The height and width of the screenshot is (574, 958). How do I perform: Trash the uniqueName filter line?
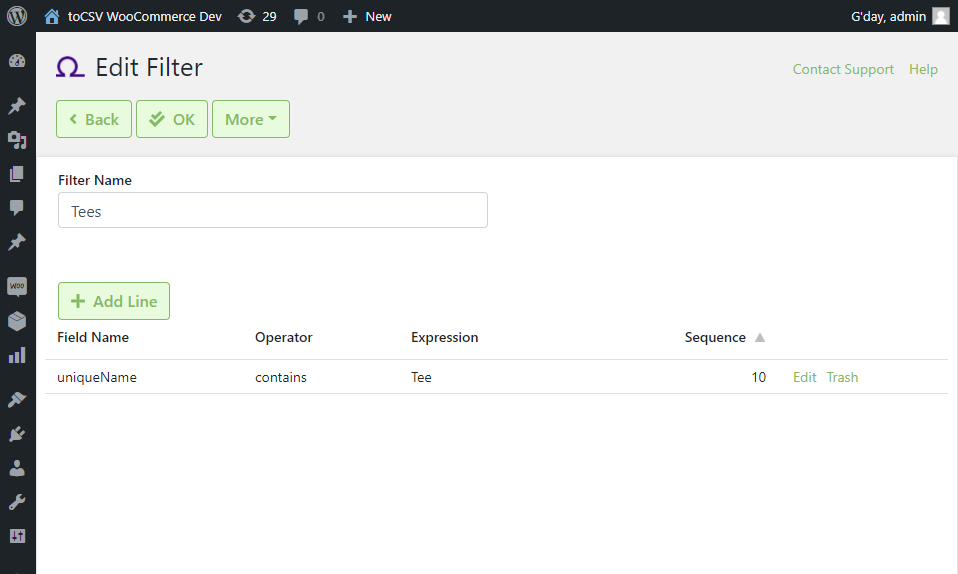pos(842,377)
